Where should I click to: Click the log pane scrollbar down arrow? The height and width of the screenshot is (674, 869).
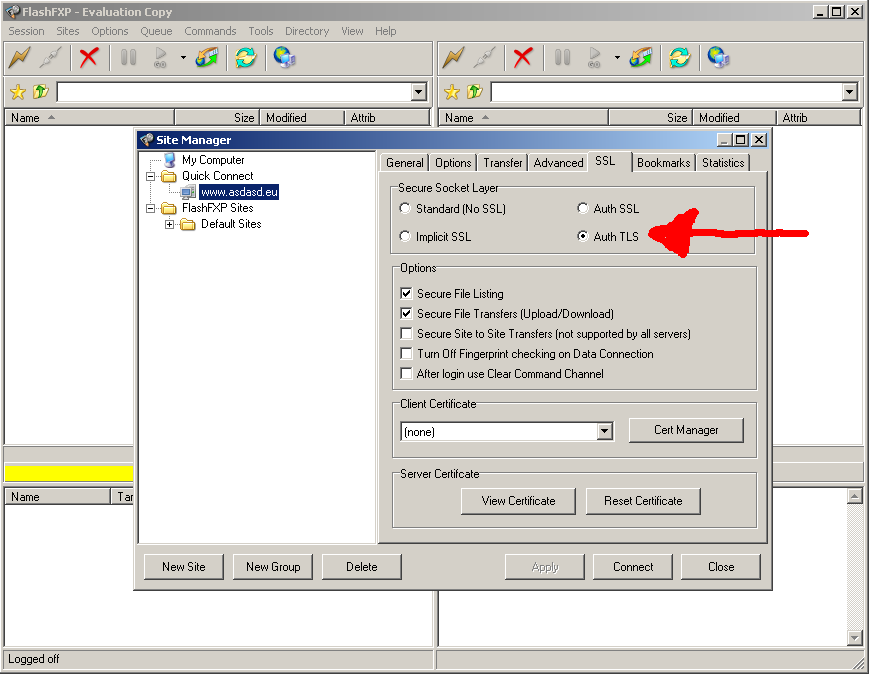[854, 638]
